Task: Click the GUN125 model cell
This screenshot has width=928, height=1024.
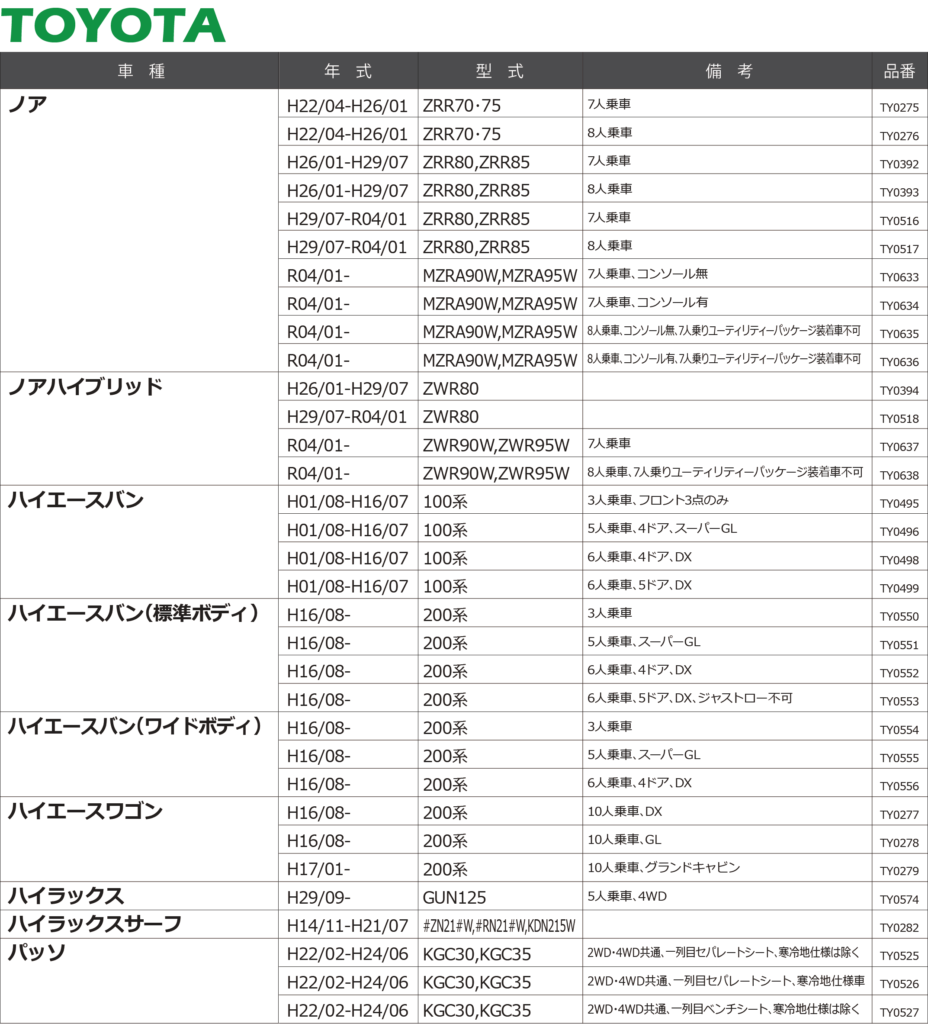Action: click(454, 897)
